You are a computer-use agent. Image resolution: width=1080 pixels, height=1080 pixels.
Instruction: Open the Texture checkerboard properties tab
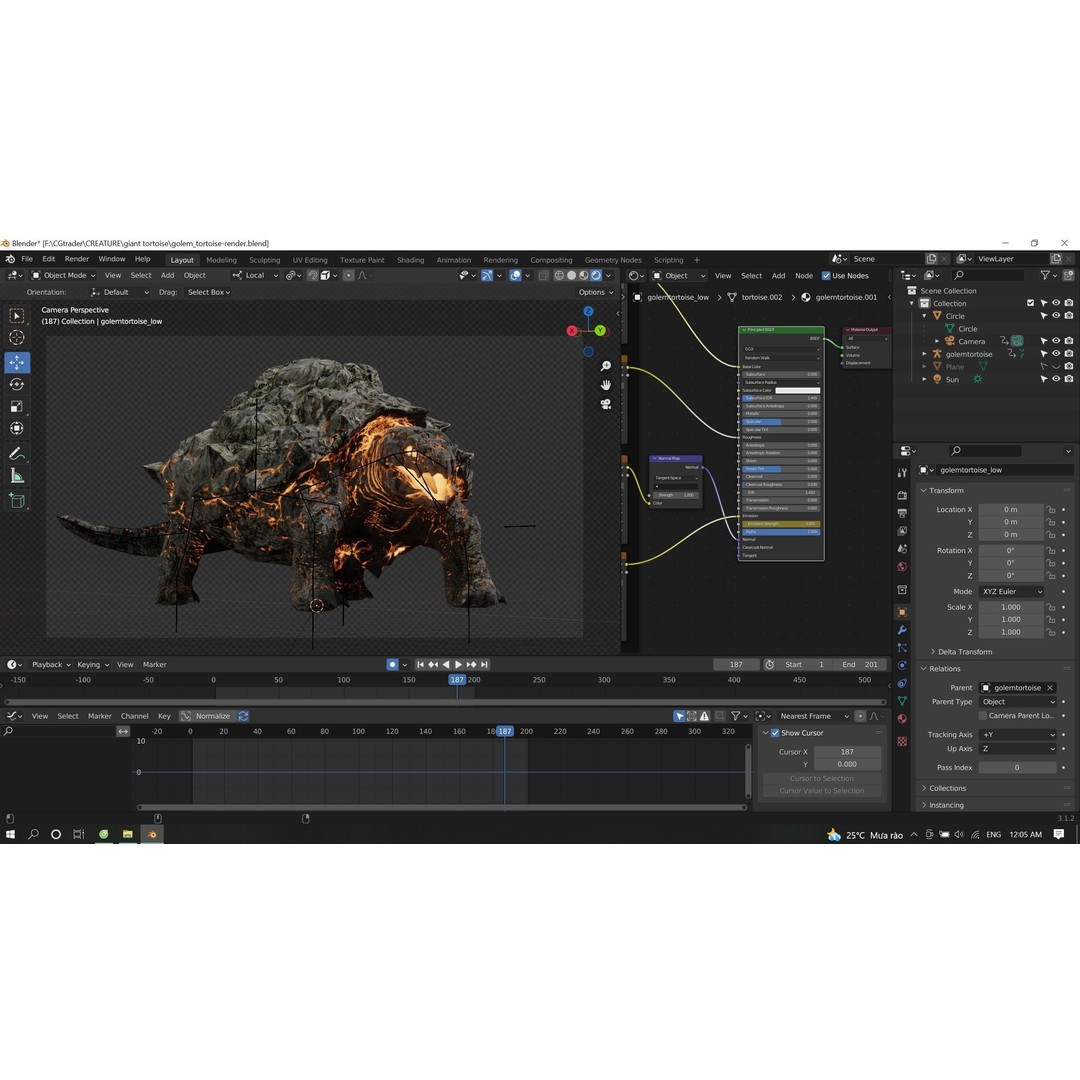point(902,742)
